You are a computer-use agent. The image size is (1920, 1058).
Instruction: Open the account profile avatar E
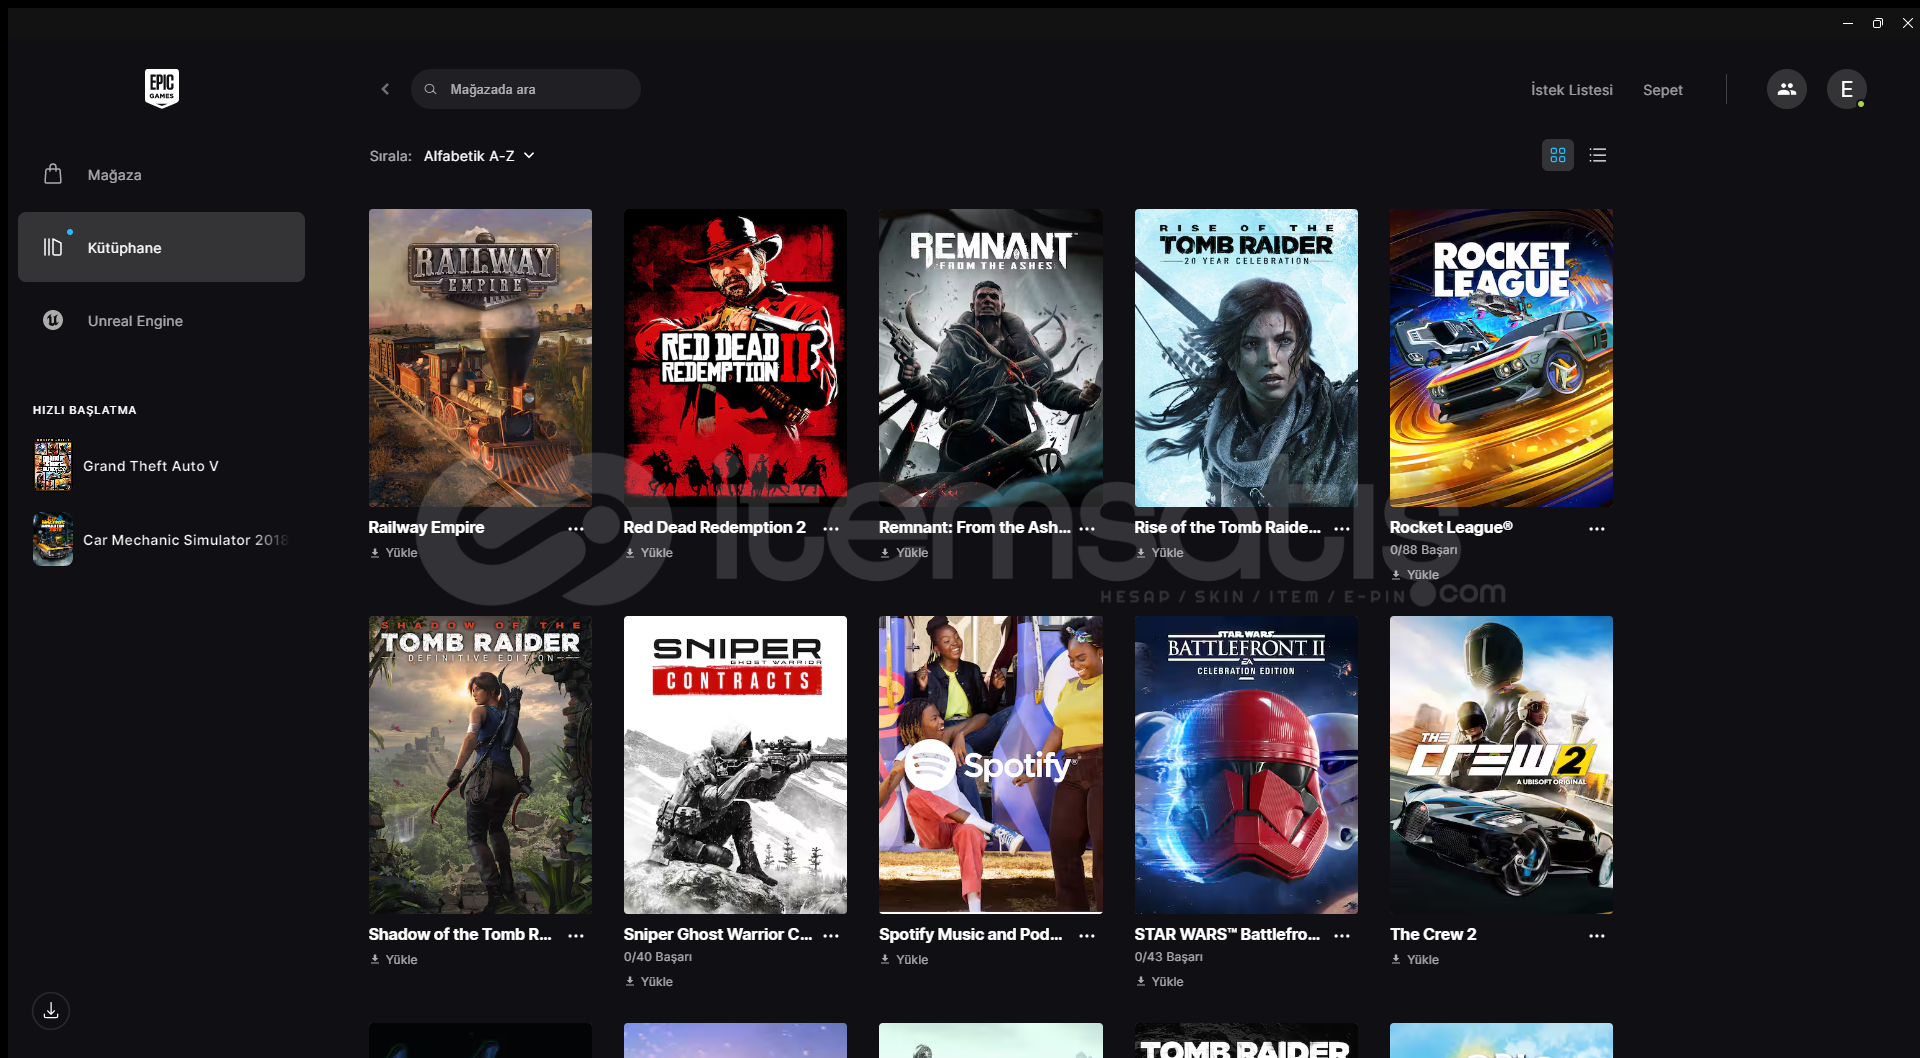(x=1846, y=89)
